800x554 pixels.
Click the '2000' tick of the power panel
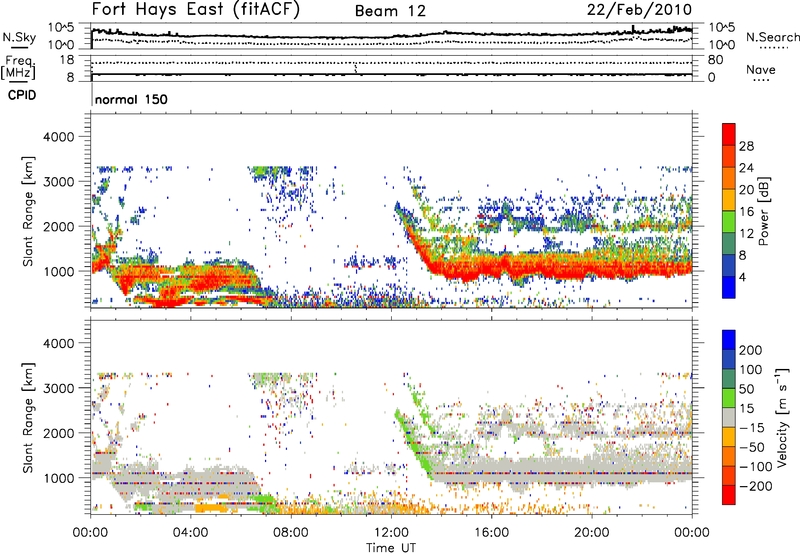coord(58,226)
